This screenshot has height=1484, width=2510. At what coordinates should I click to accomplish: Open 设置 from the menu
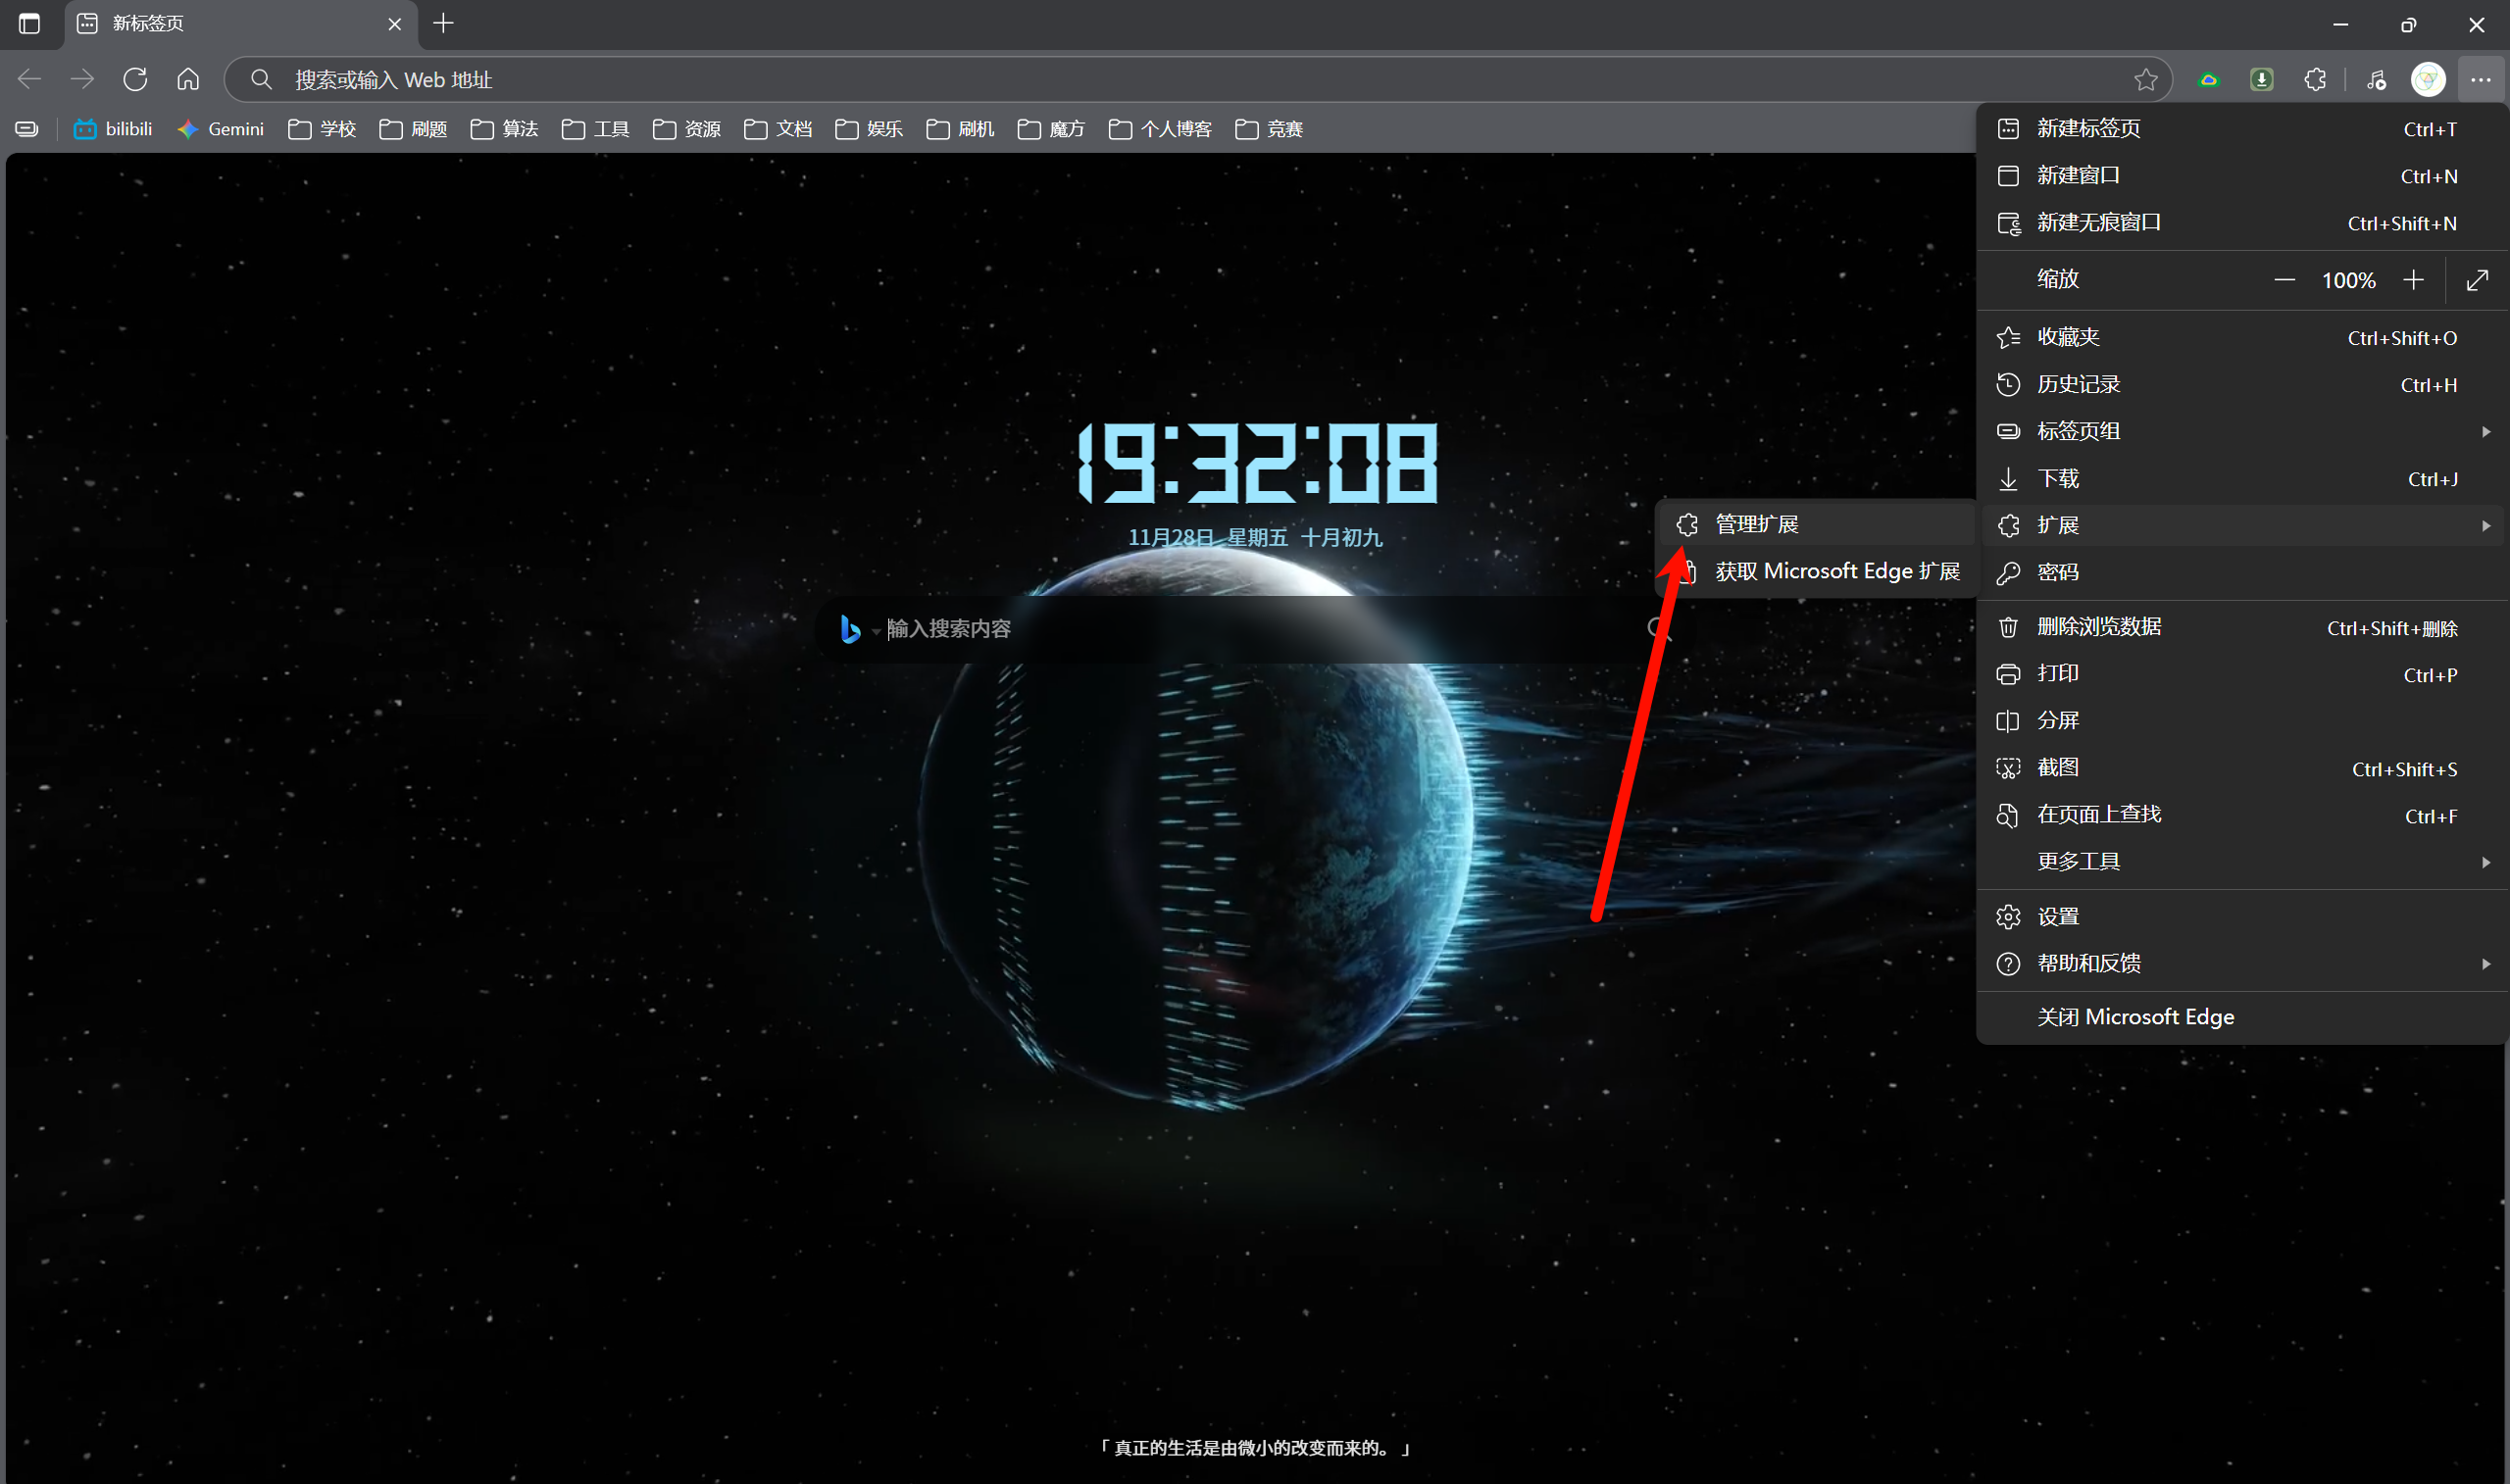pos(2058,916)
